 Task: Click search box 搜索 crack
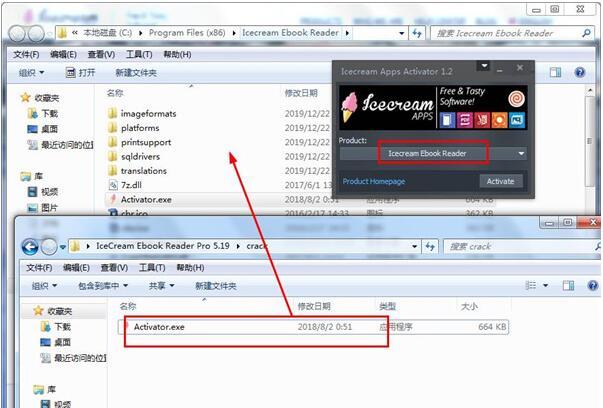pyautogui.click(x=522, y=246)
